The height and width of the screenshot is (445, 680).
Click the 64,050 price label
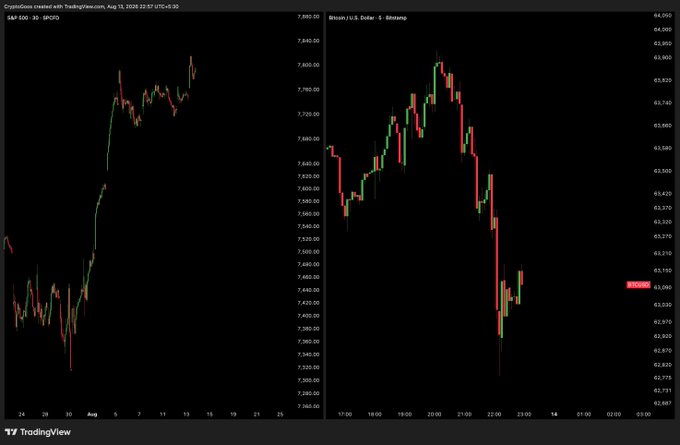point(662,15)
